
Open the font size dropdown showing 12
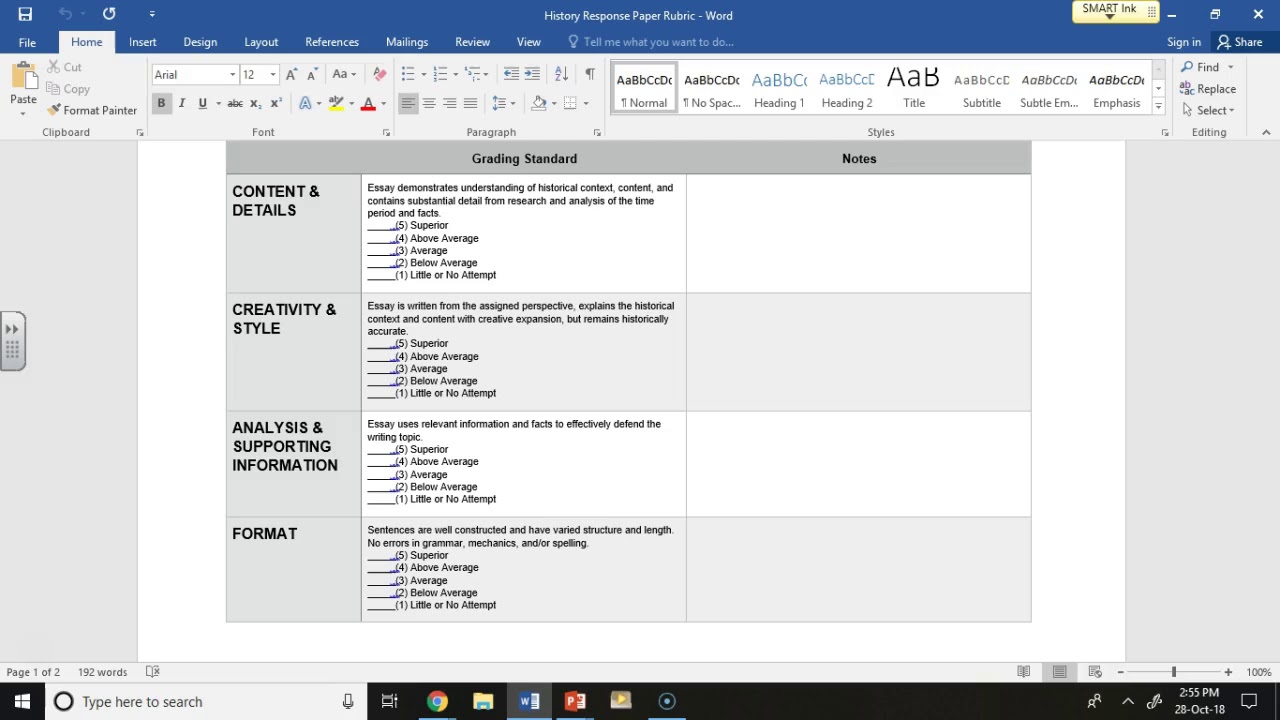pyautogui.click(x=272, y=75)
